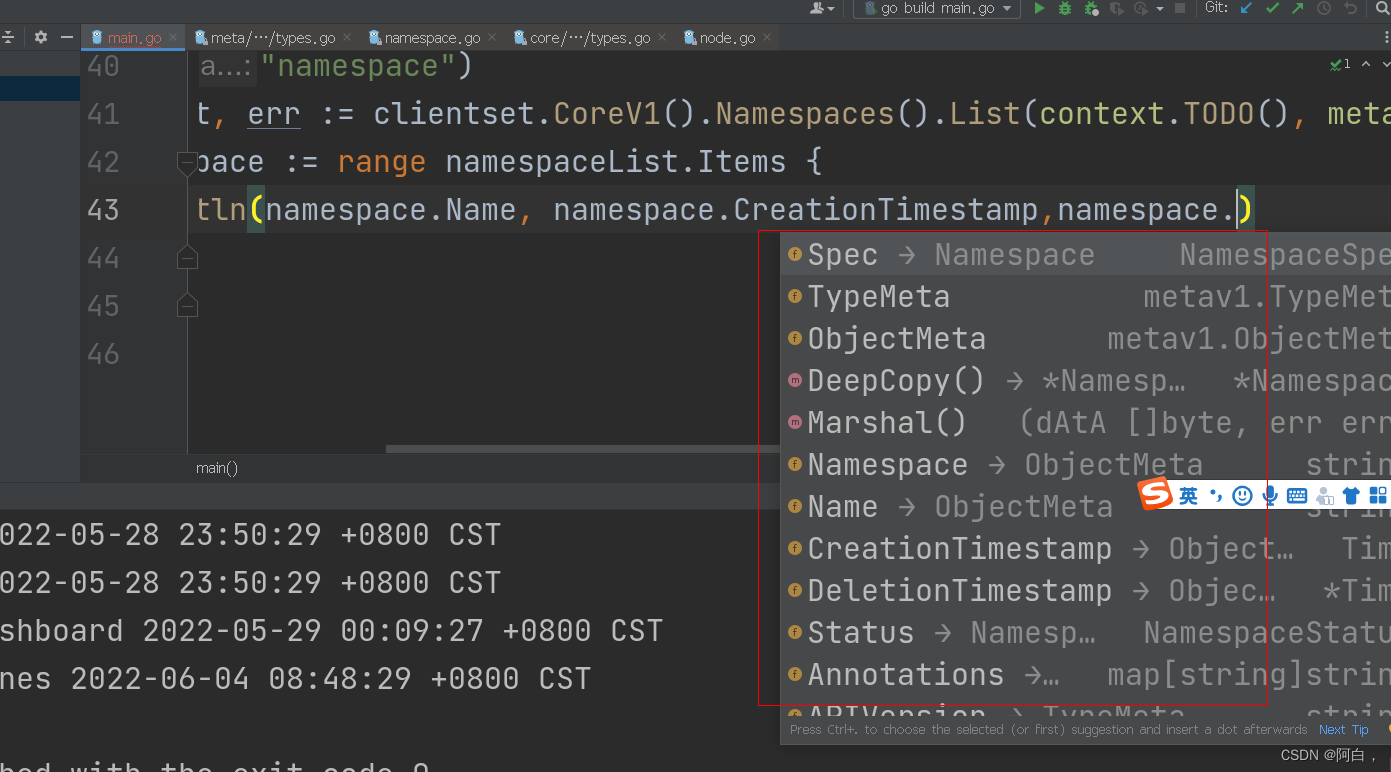Select TypeMeta completion suggestion

tap(1086, 297)
